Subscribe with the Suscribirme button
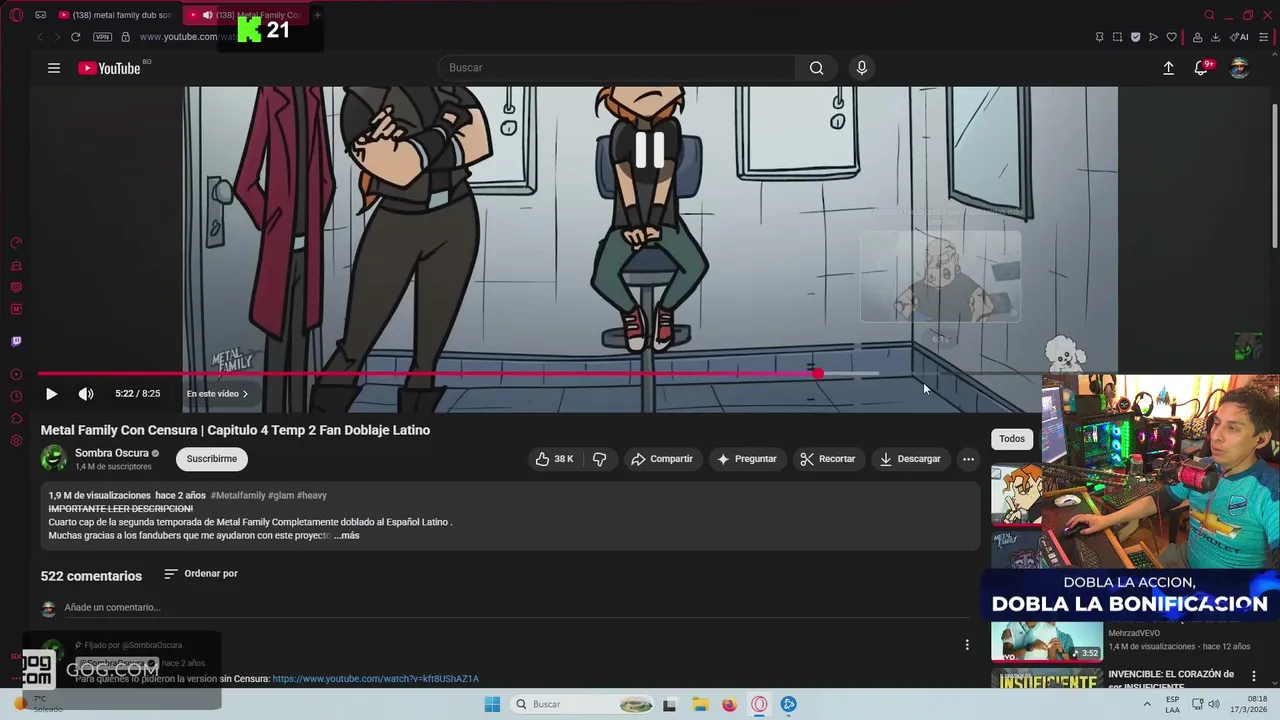 pyautogui.click(x=212, y=459)
